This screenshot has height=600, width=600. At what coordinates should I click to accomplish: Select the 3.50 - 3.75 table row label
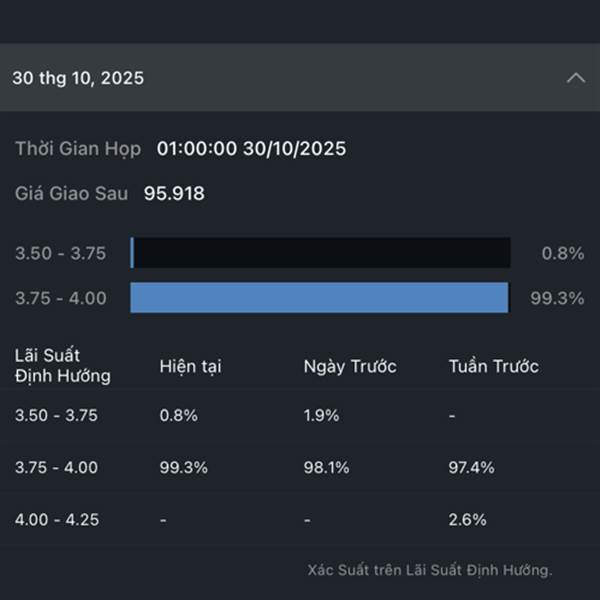[x=56, y=416]
